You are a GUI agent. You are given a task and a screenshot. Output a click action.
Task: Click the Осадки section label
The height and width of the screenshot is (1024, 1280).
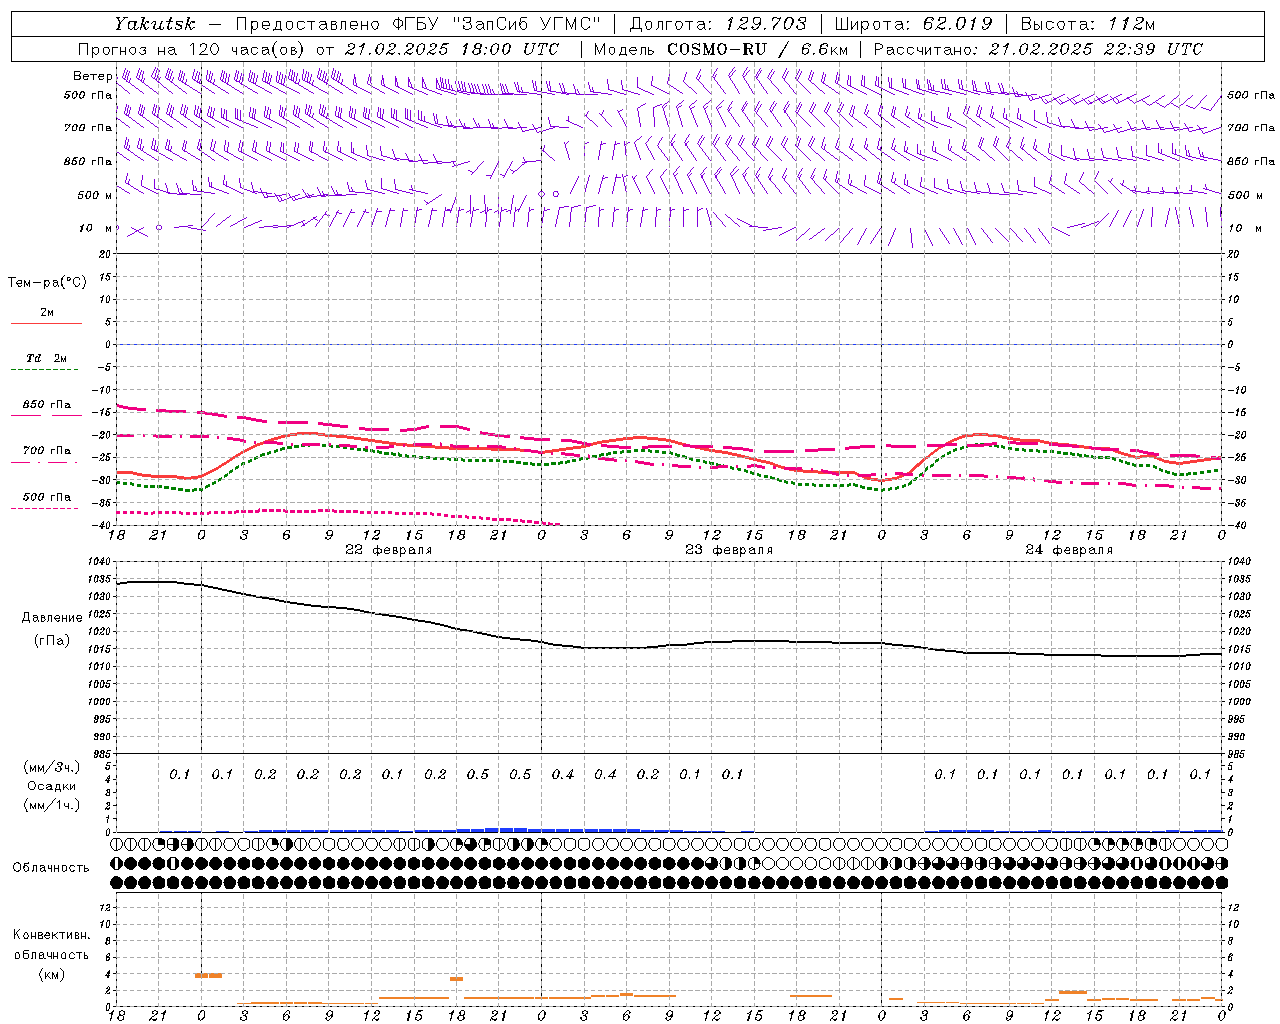[x=52, y=786]
